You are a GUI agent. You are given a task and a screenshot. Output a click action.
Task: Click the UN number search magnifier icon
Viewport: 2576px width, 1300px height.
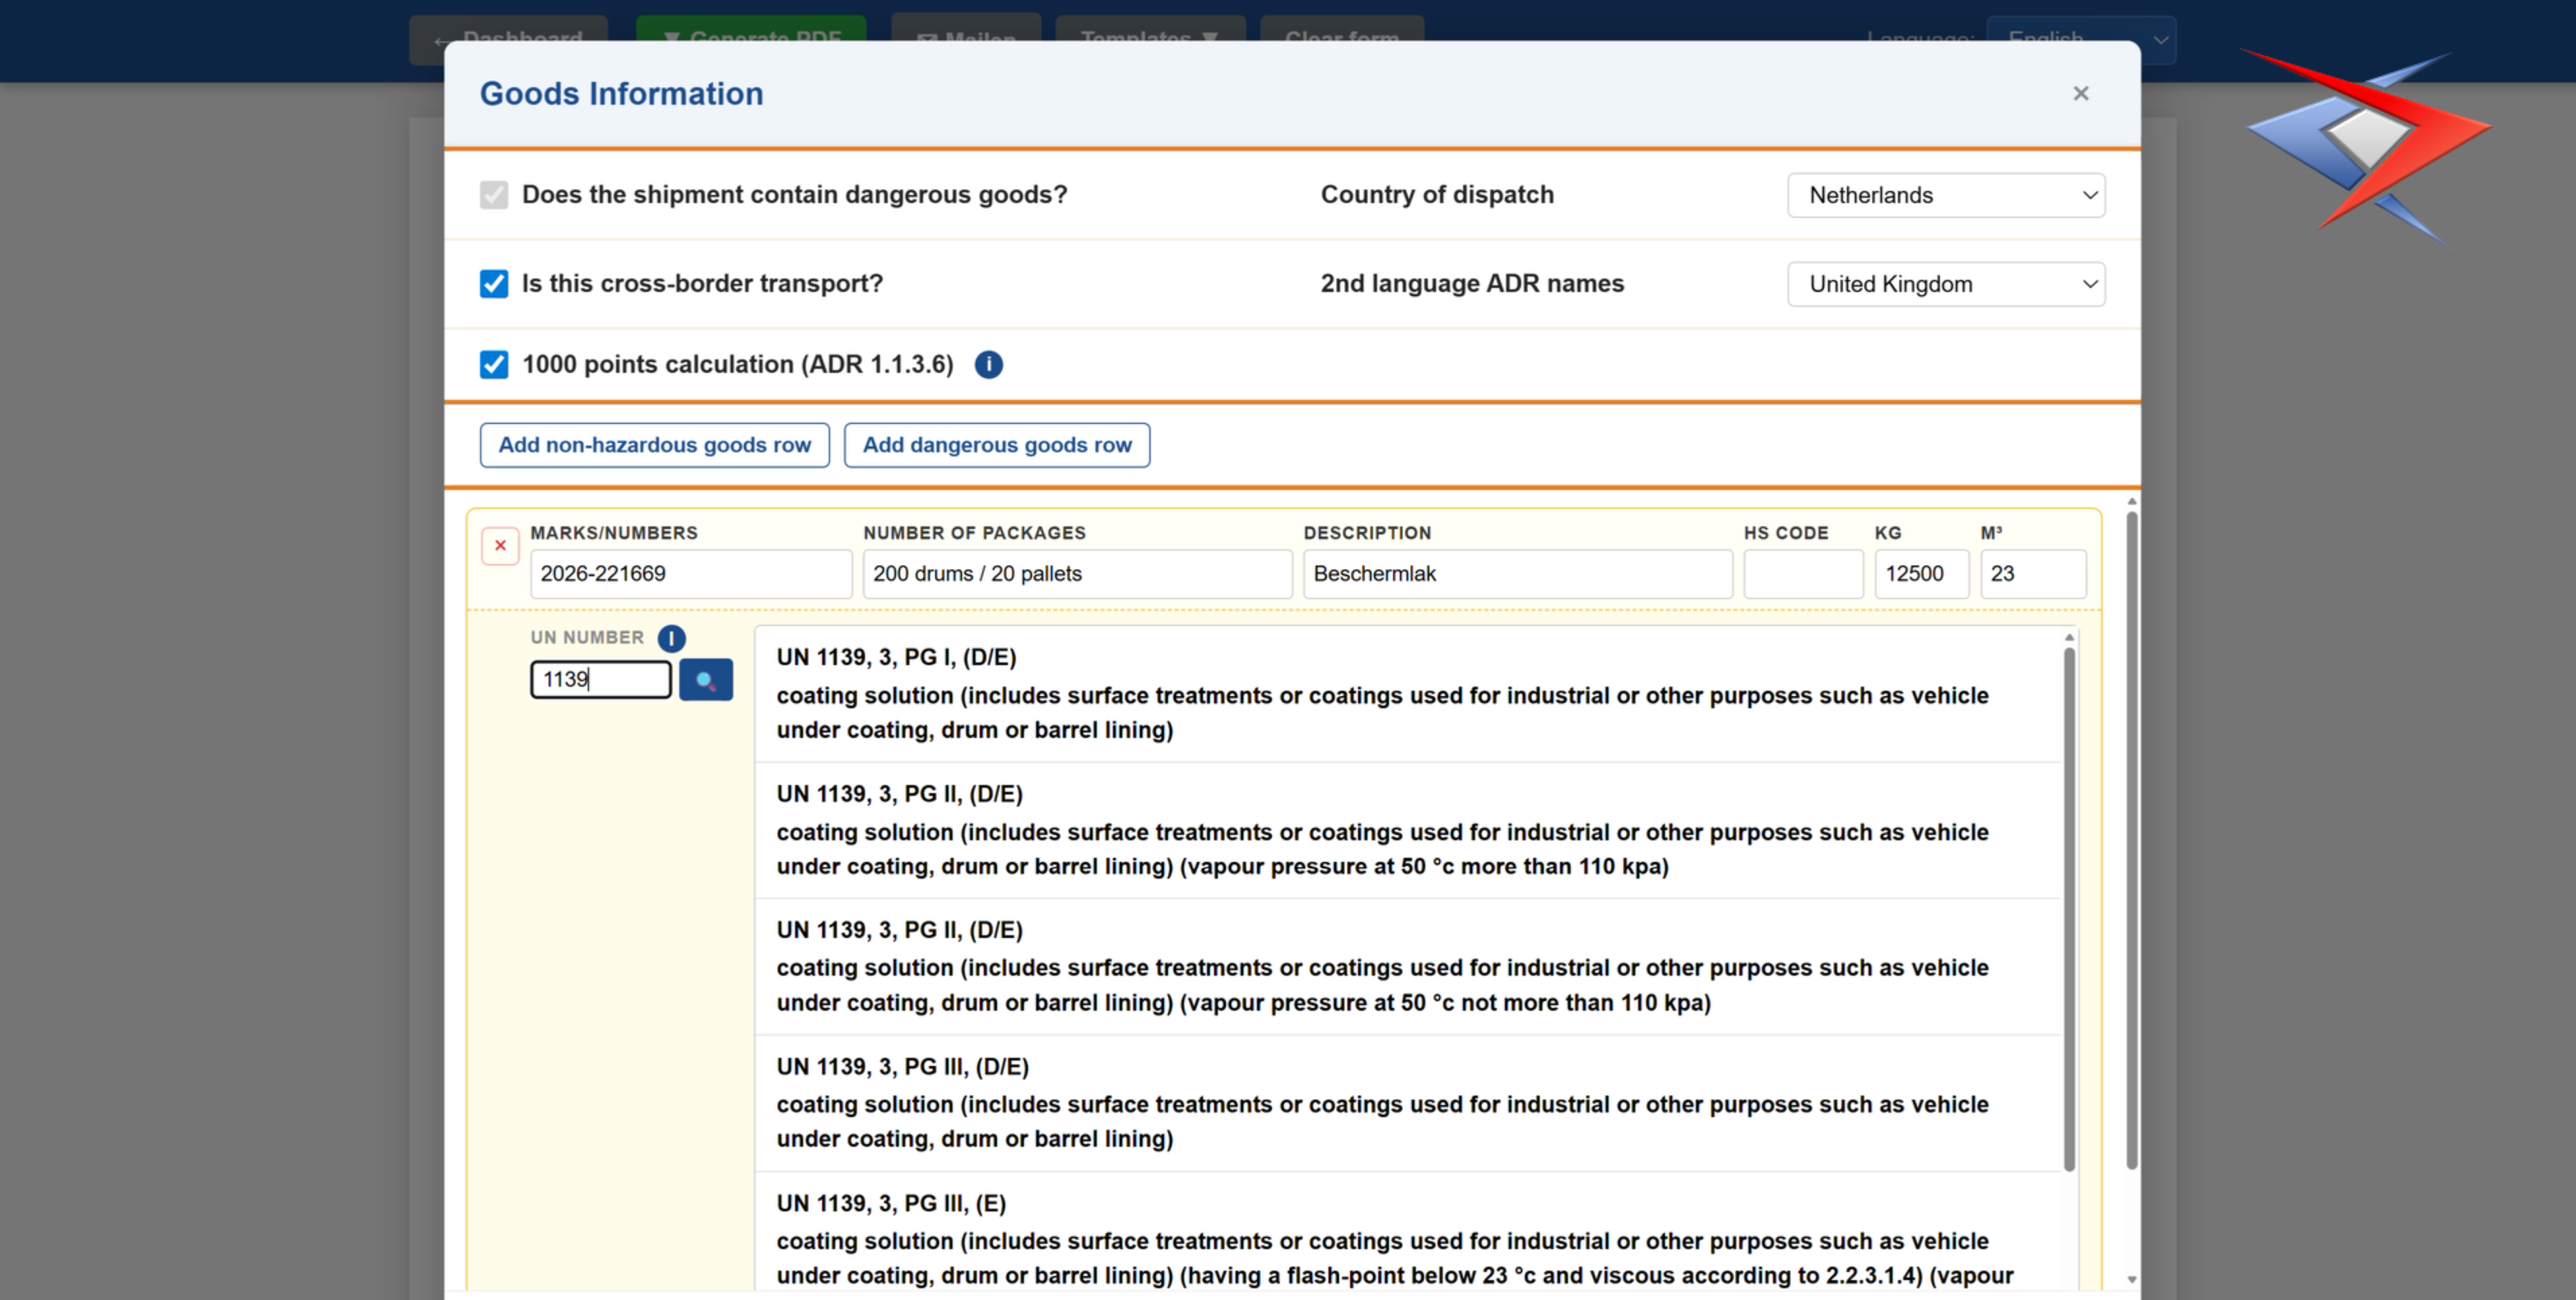[x=705, y=680]
